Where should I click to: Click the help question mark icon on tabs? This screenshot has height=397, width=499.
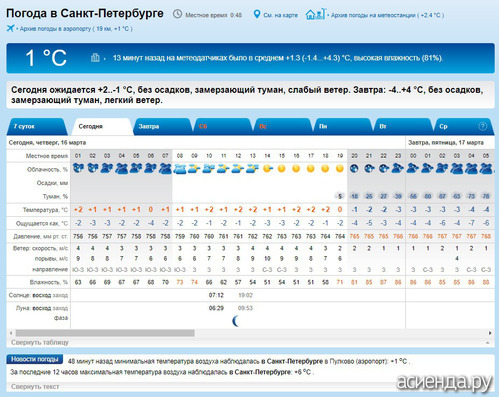click(482, 126)
